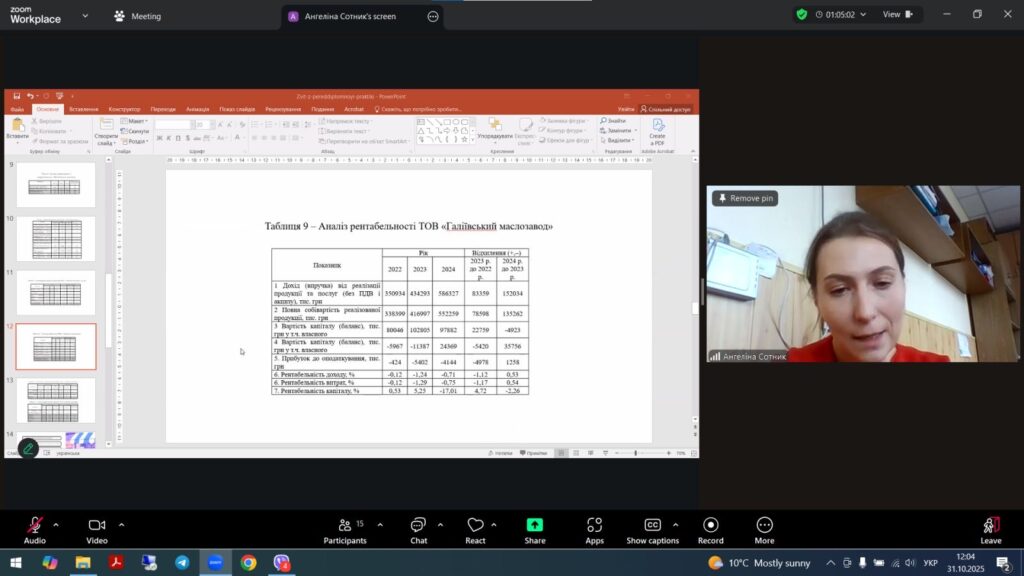Select slide 11 thumbnail in the shared PowerPoint

(x=56, y=292)
